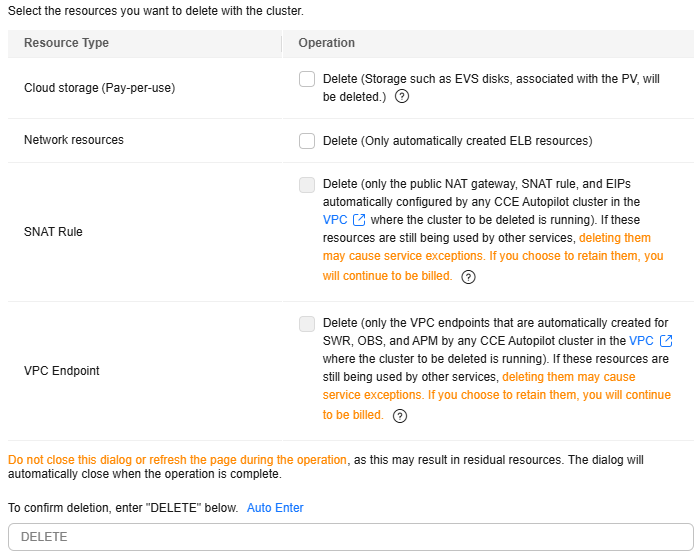This screenshot has height=558, width=696.
Task: Check the VPC Endpoint delete checkbox
Action: point(307,323)
